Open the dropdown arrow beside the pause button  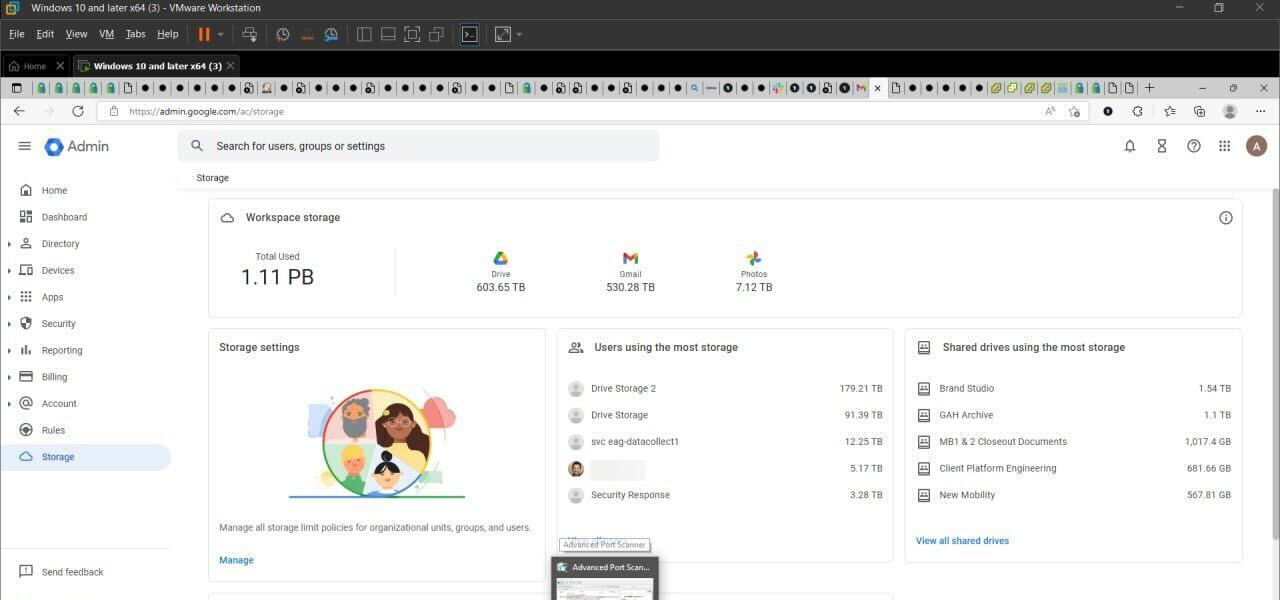coord(221,34)
